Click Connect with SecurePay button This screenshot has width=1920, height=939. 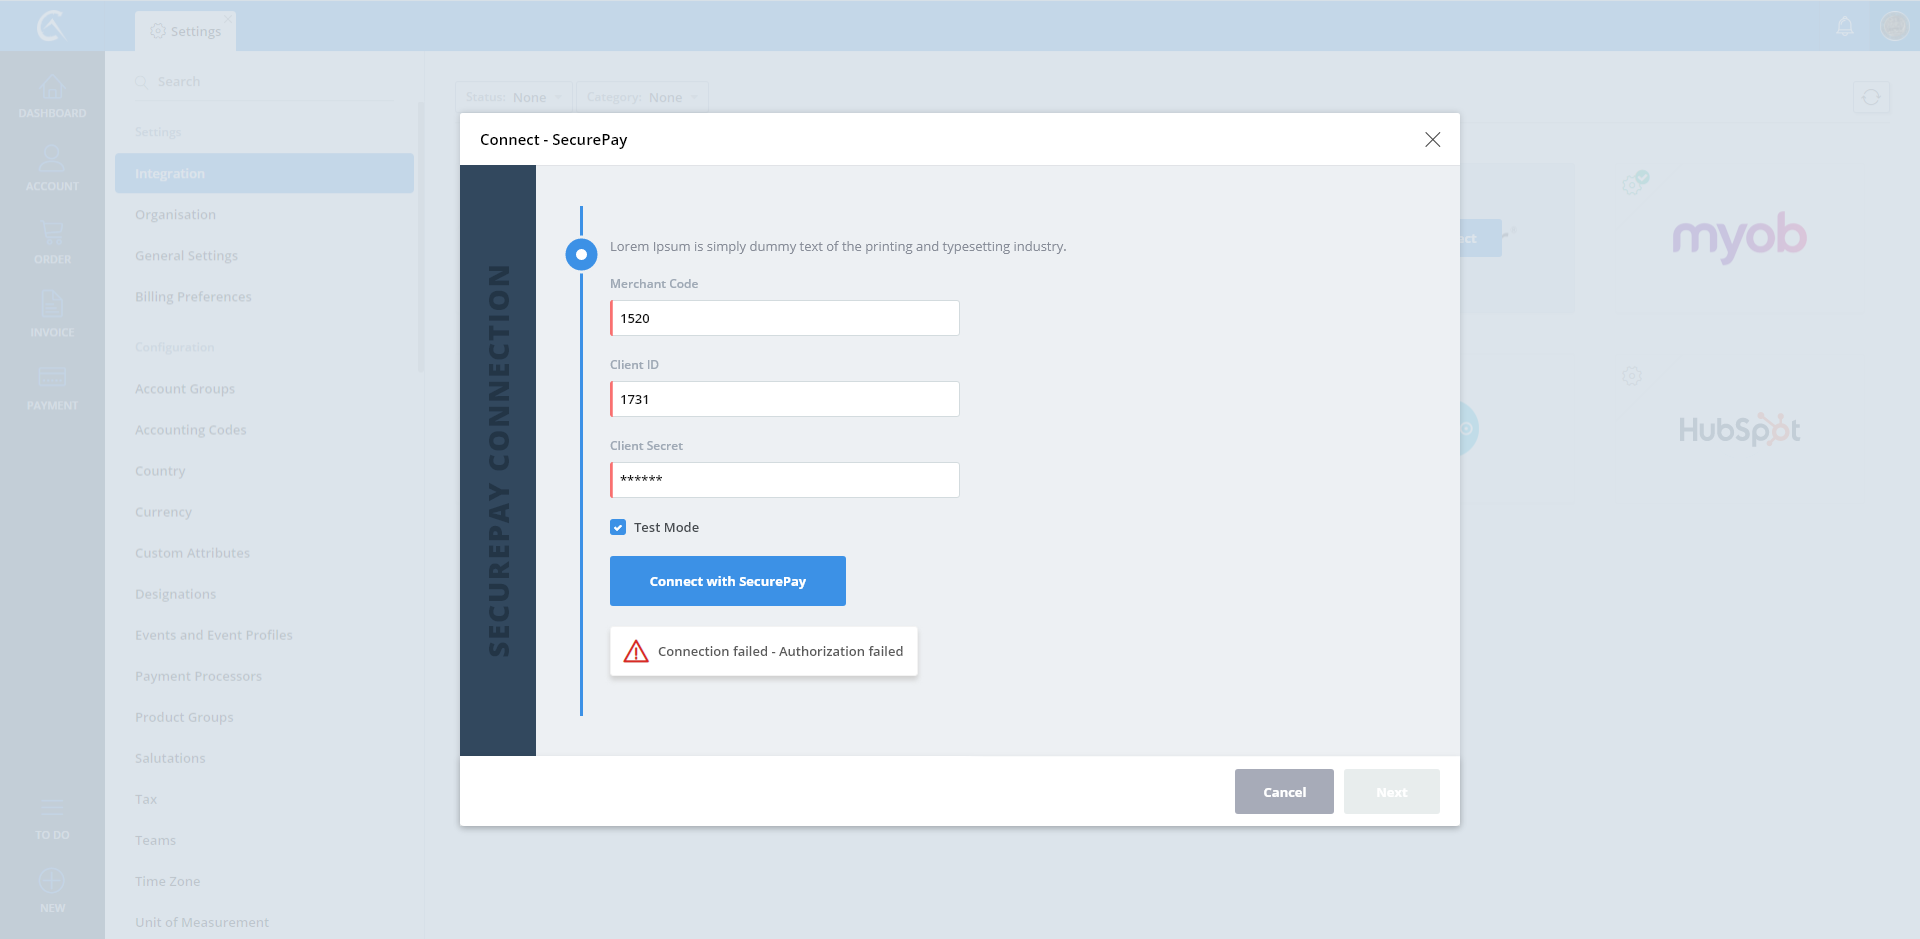tap(727, 581)
